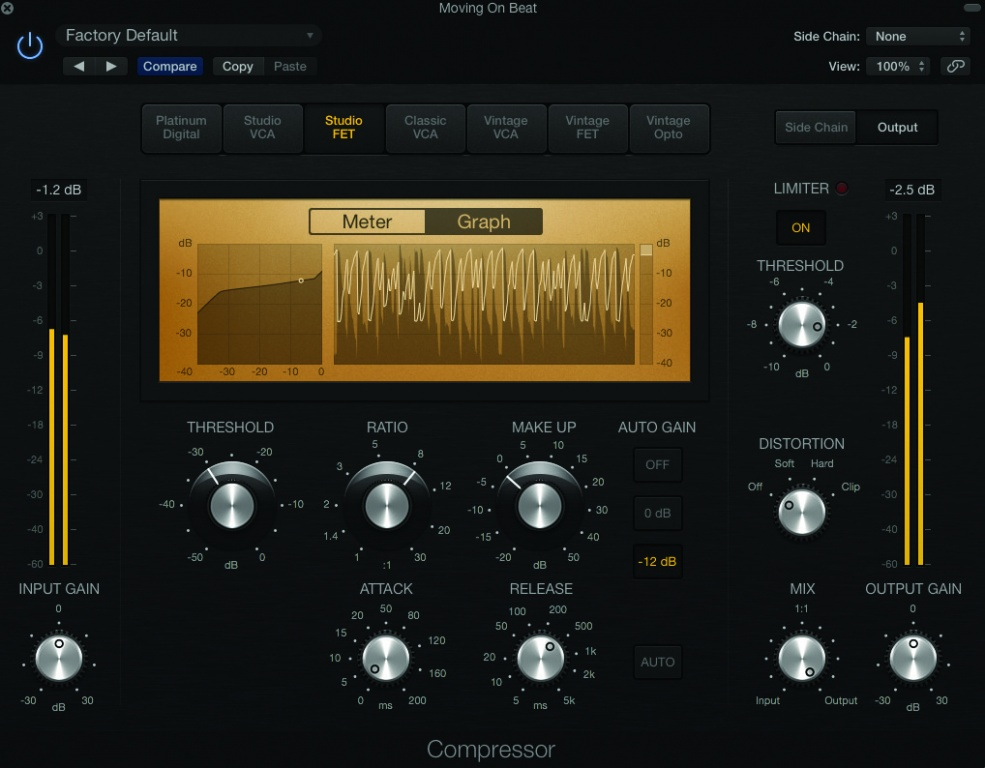Select the Studio VCA compressor model
Viewport: 985px width, 768px height.
[262, 128]
